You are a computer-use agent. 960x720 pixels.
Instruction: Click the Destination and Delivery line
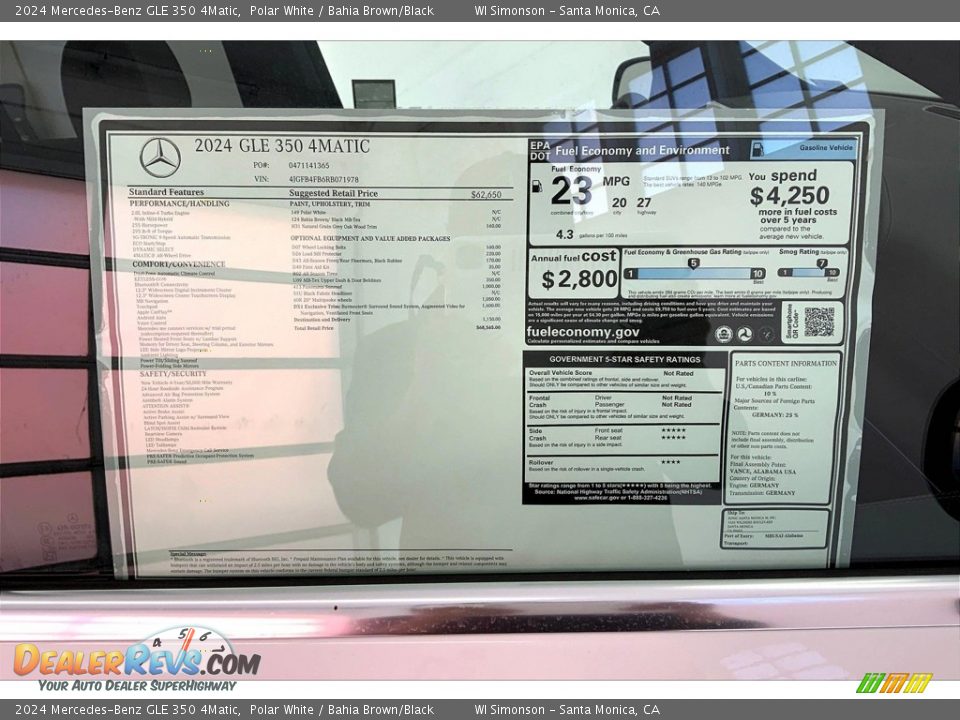(x=397, y=320)
